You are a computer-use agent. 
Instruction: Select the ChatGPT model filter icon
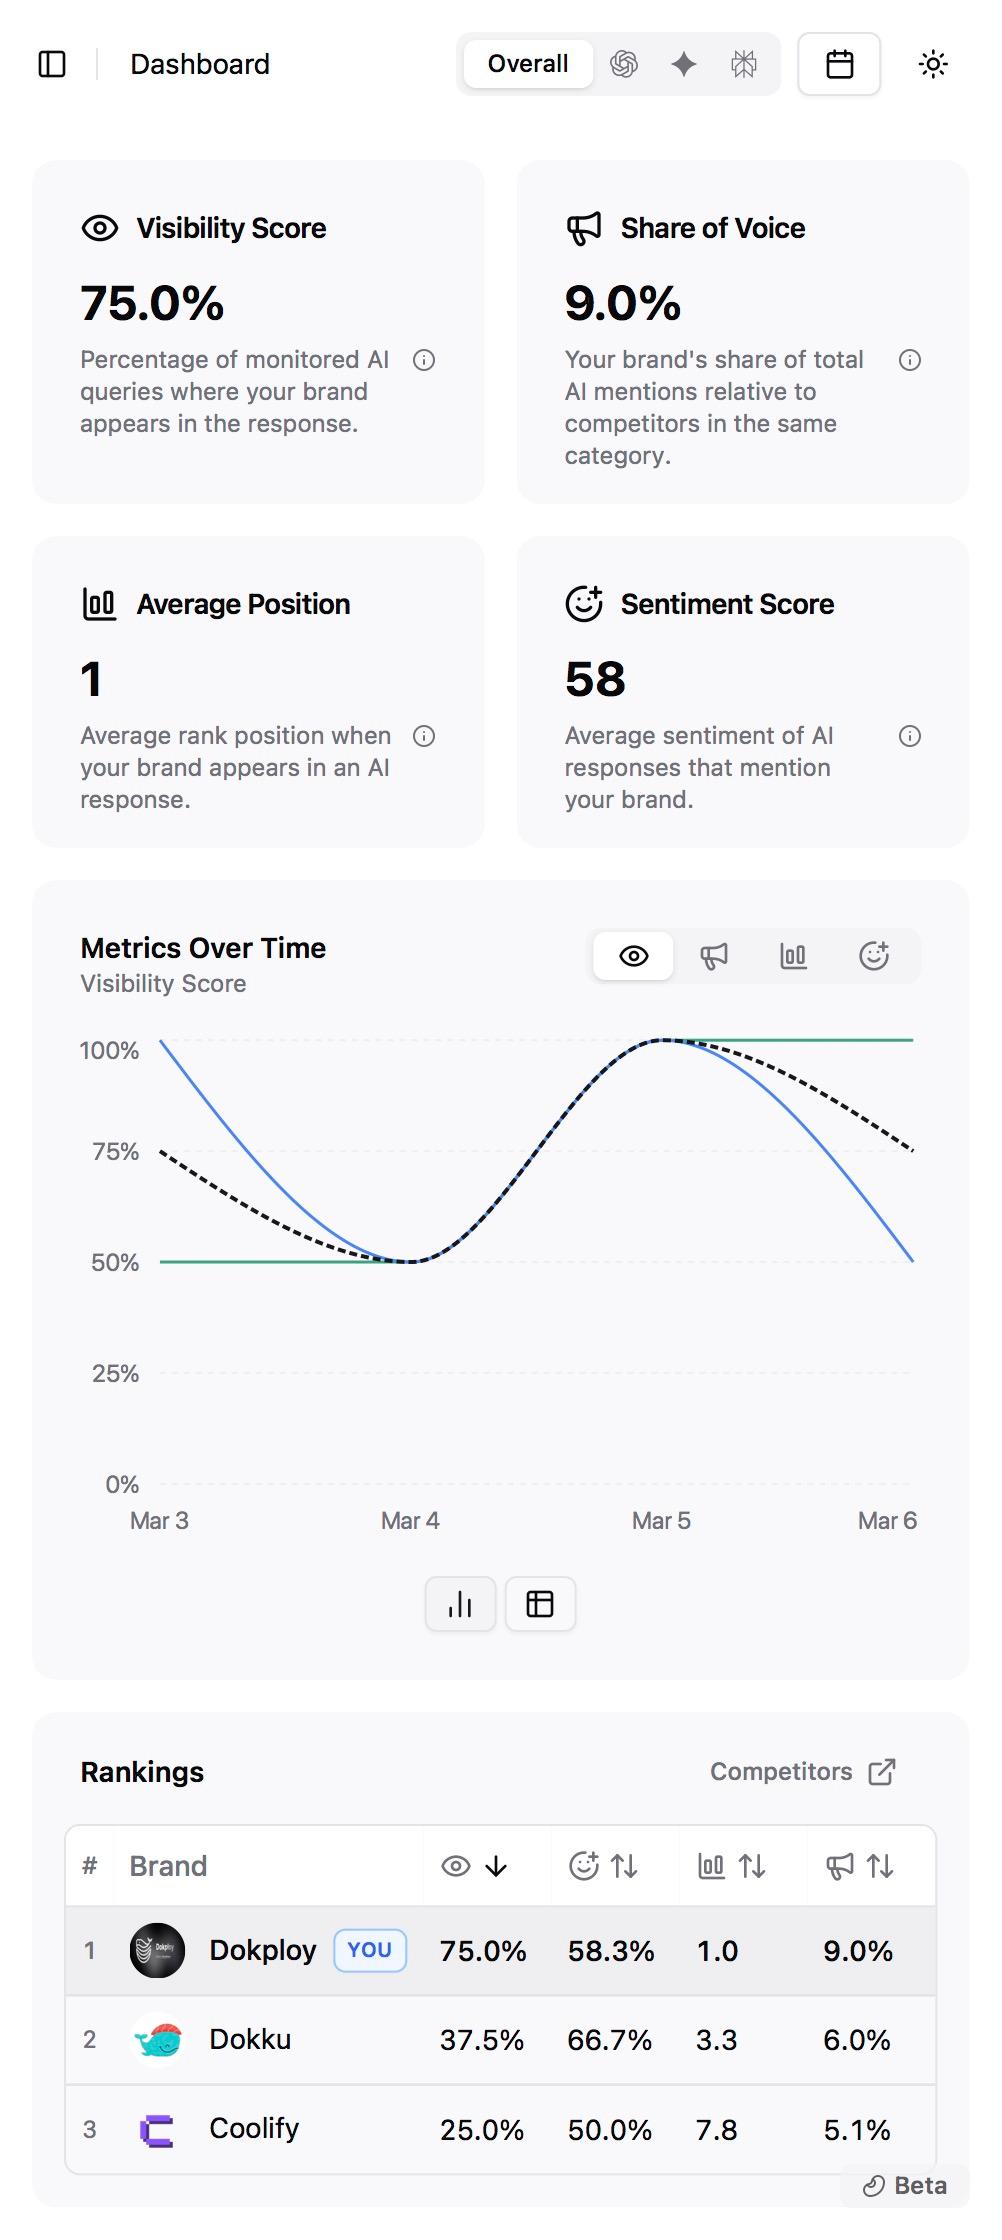[x=624, y=64]
